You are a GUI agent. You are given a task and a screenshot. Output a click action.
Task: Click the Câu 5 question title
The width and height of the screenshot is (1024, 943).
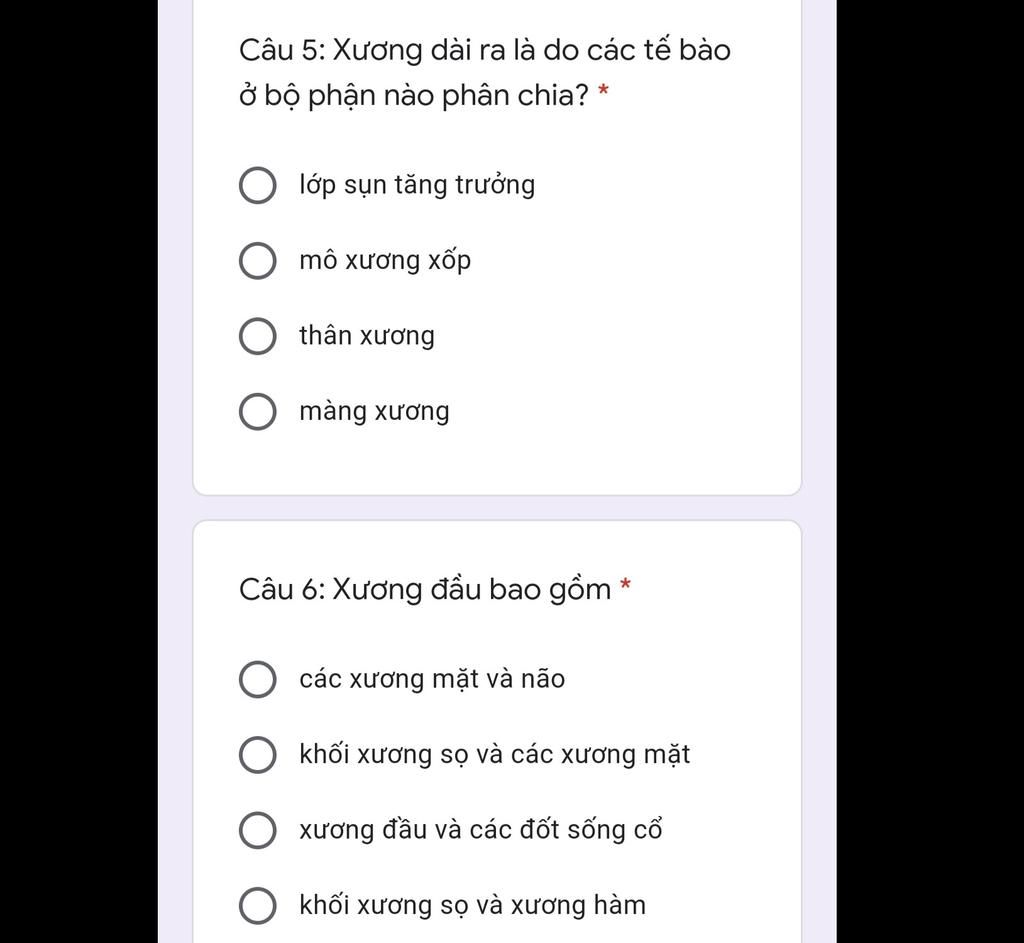(x=485, y=73)
